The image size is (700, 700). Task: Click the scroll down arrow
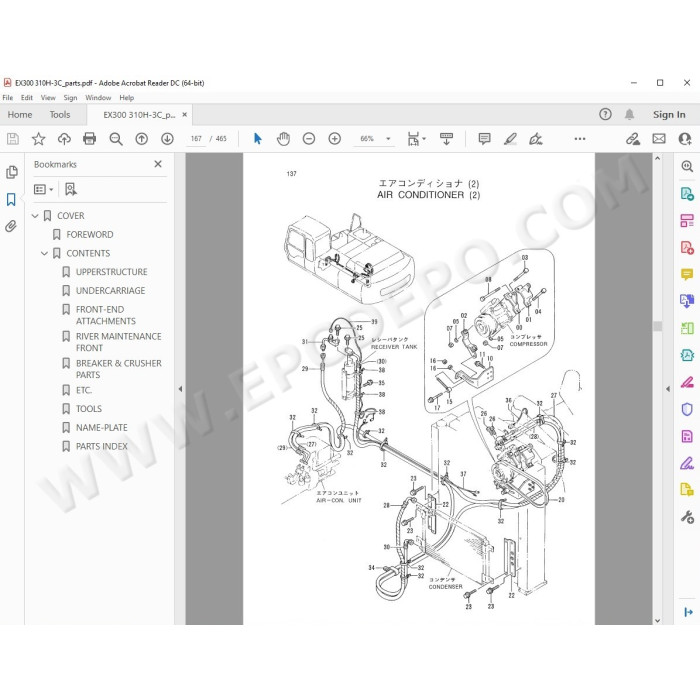click(x=657, y=620)
